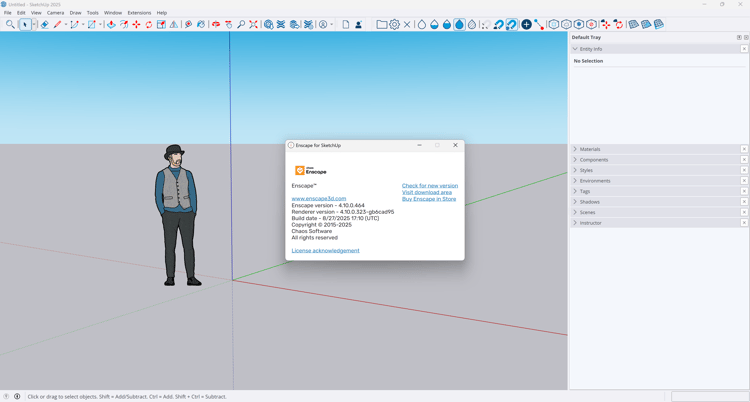Toggle the highlighted magnet icon
750x402 pixels.
coord(511,24)
